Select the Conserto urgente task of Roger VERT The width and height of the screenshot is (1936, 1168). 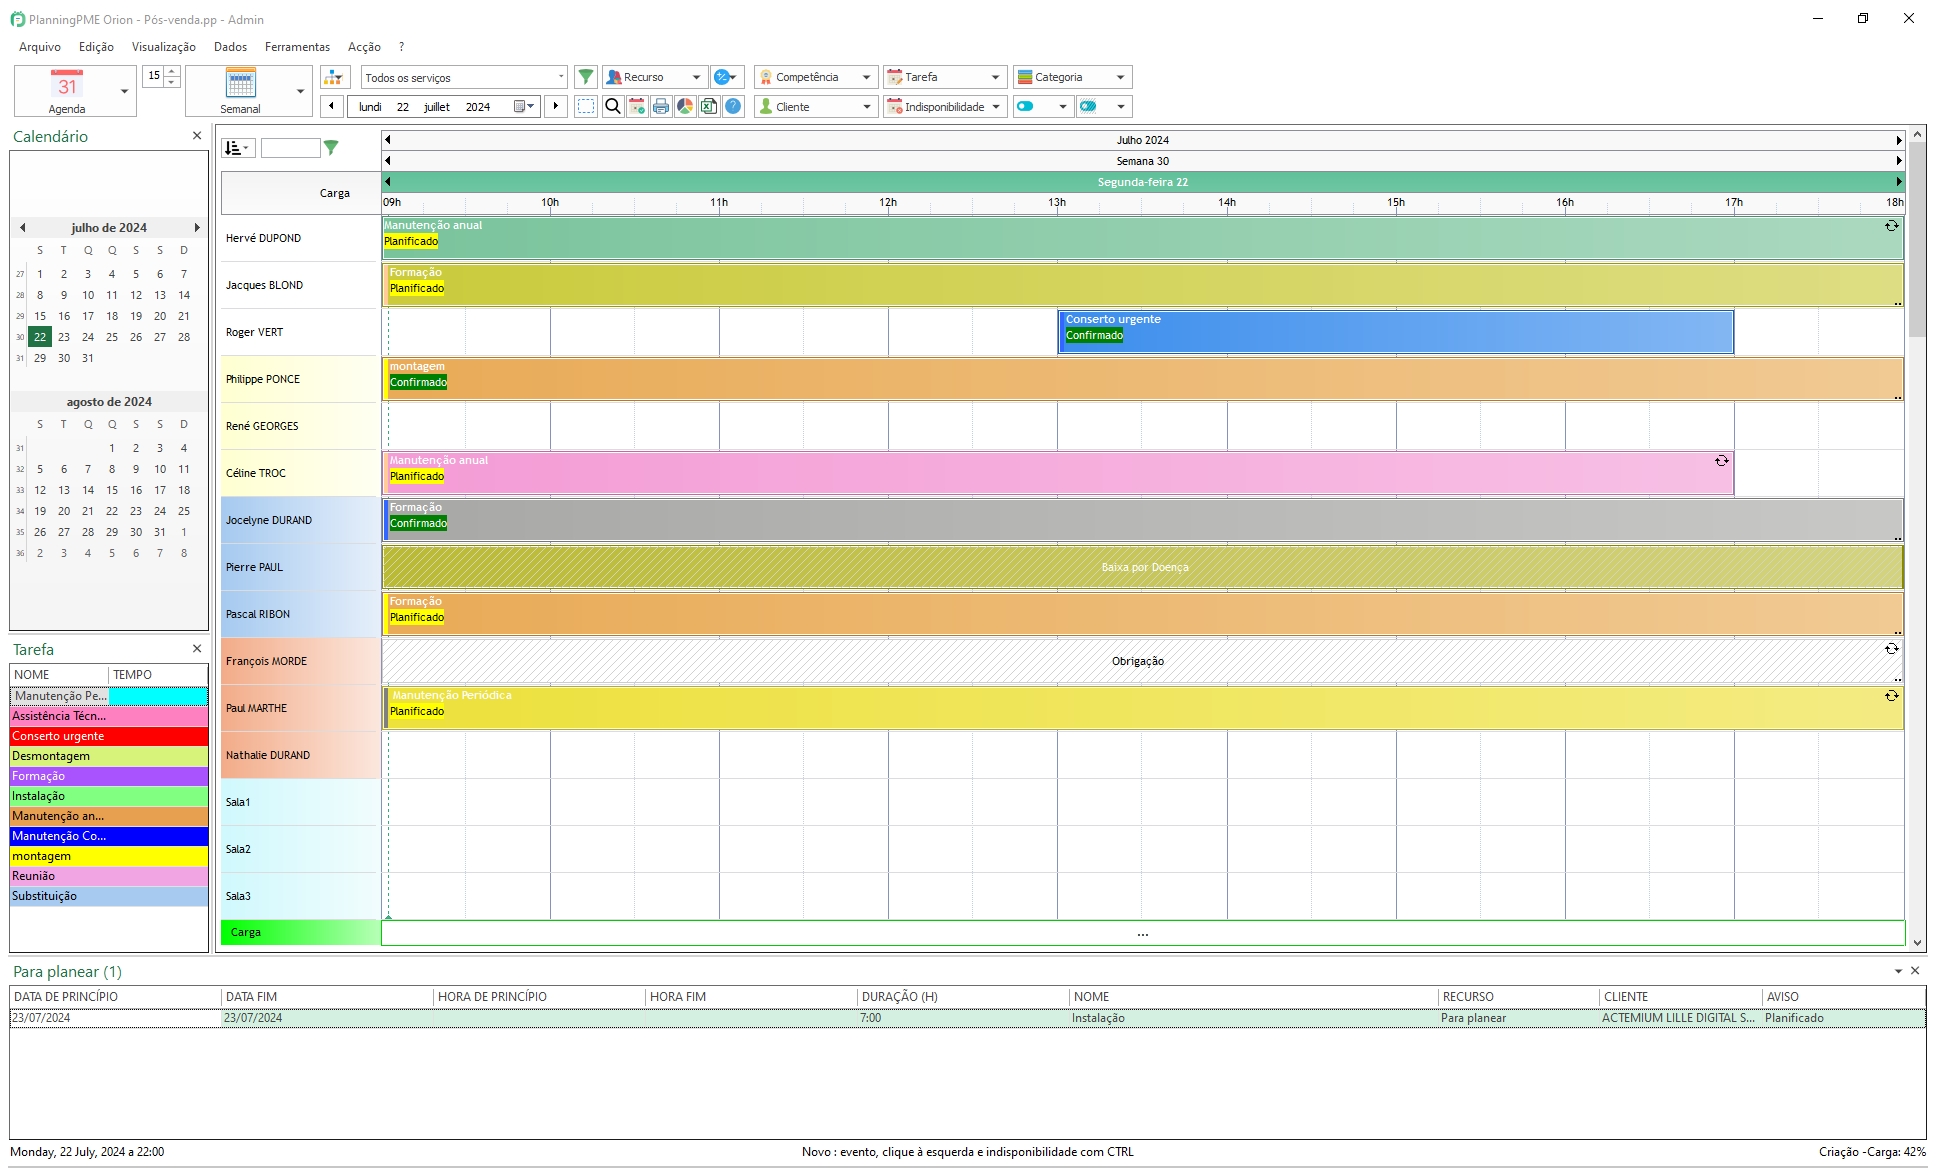[x=1395, y=332]
